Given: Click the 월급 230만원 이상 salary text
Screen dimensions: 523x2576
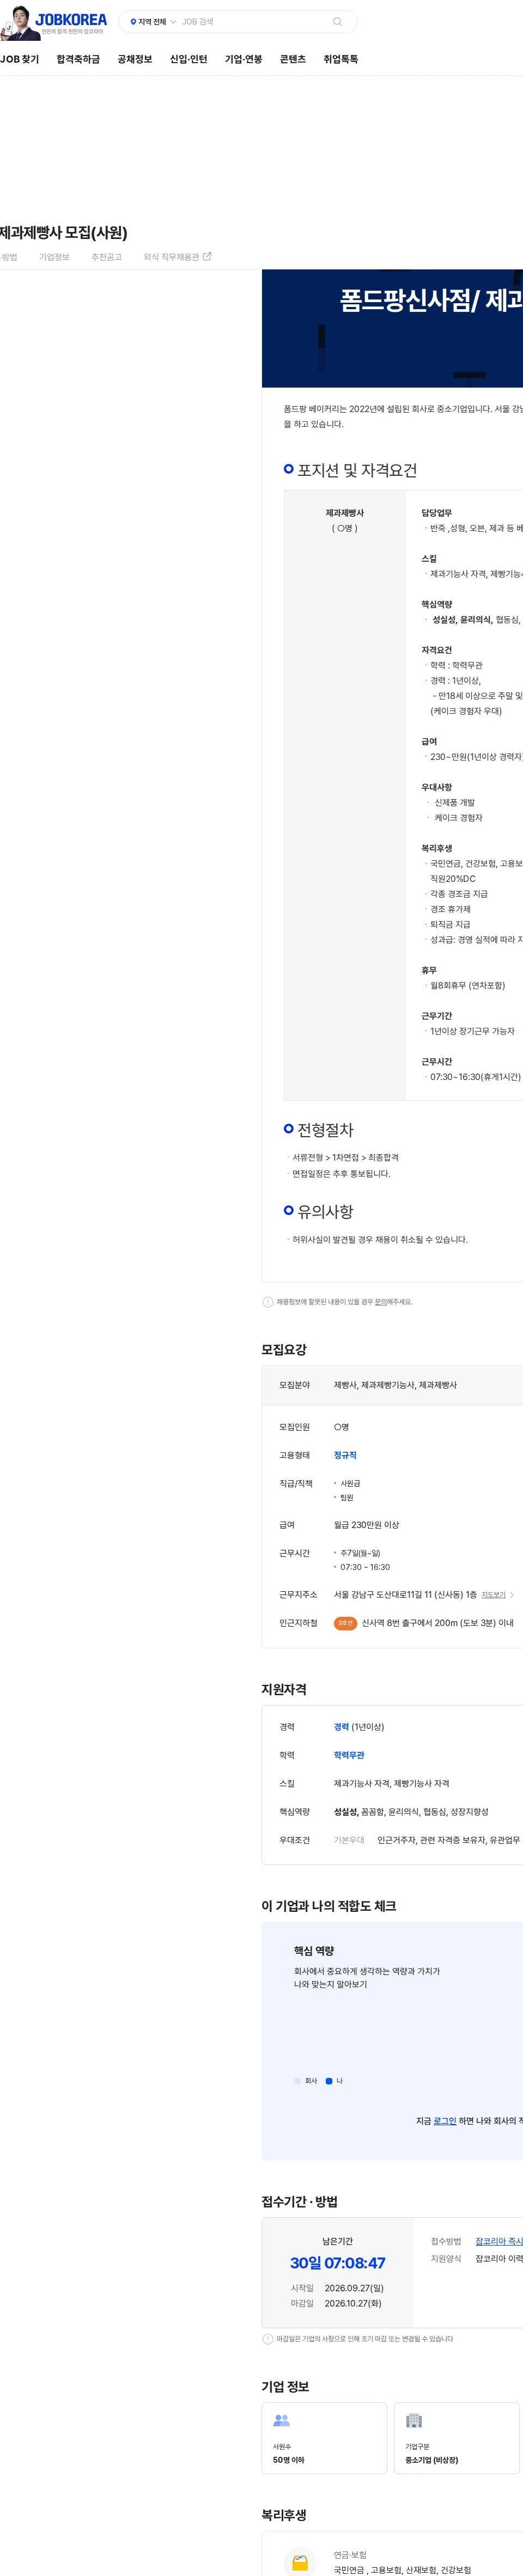Looking at the screenshot, I should [x=366, y=1525].
